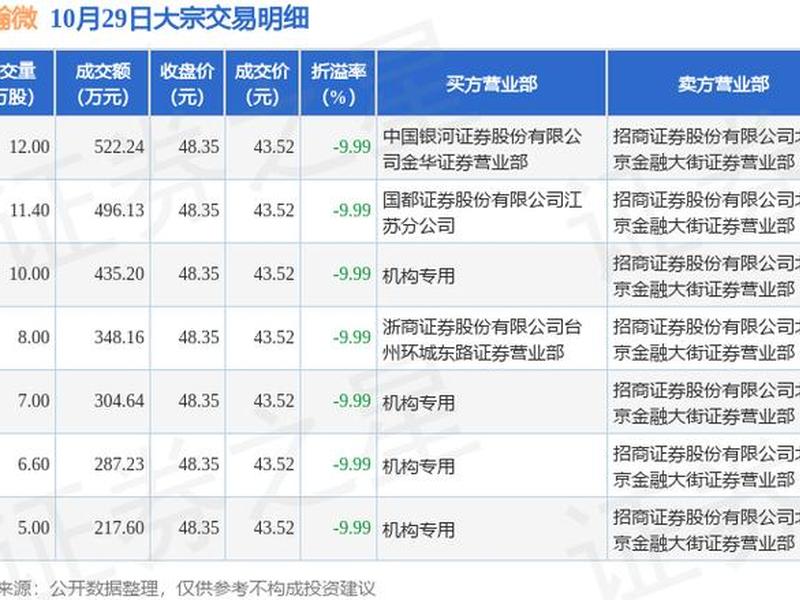Click the 11.40 volume cell

coord(30,210)
